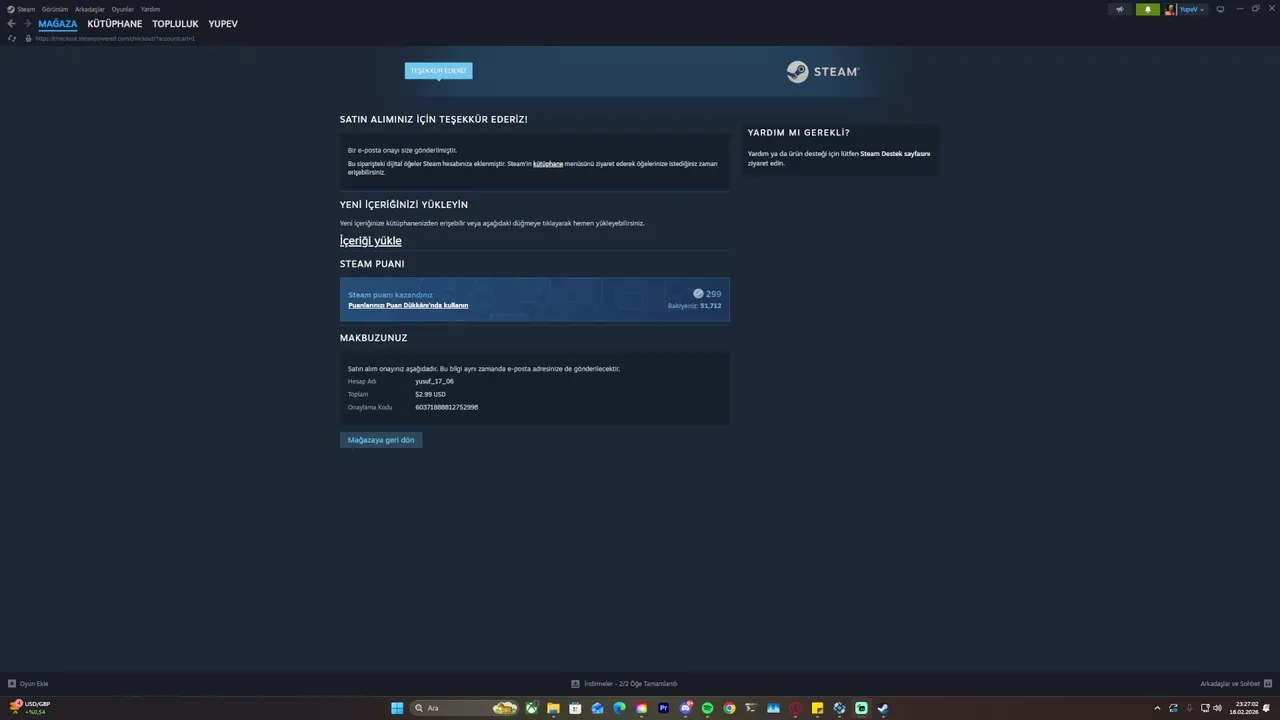Viewport: 1280px width, 720px height.
Task: Click Mağazaya geri dön button
Action: coord(381,440)
